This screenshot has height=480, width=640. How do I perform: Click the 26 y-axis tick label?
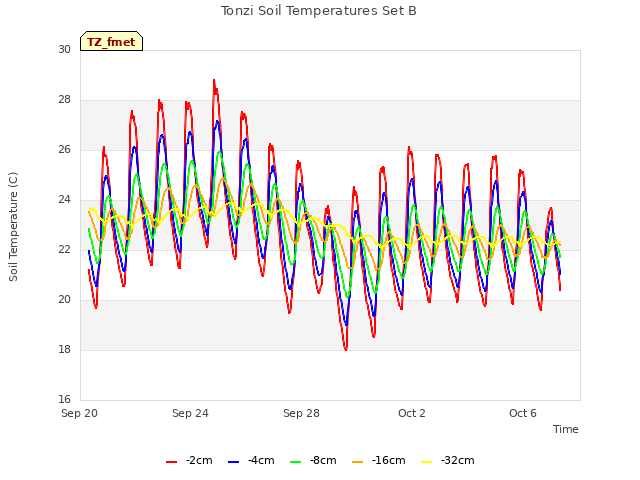point(64,149)
